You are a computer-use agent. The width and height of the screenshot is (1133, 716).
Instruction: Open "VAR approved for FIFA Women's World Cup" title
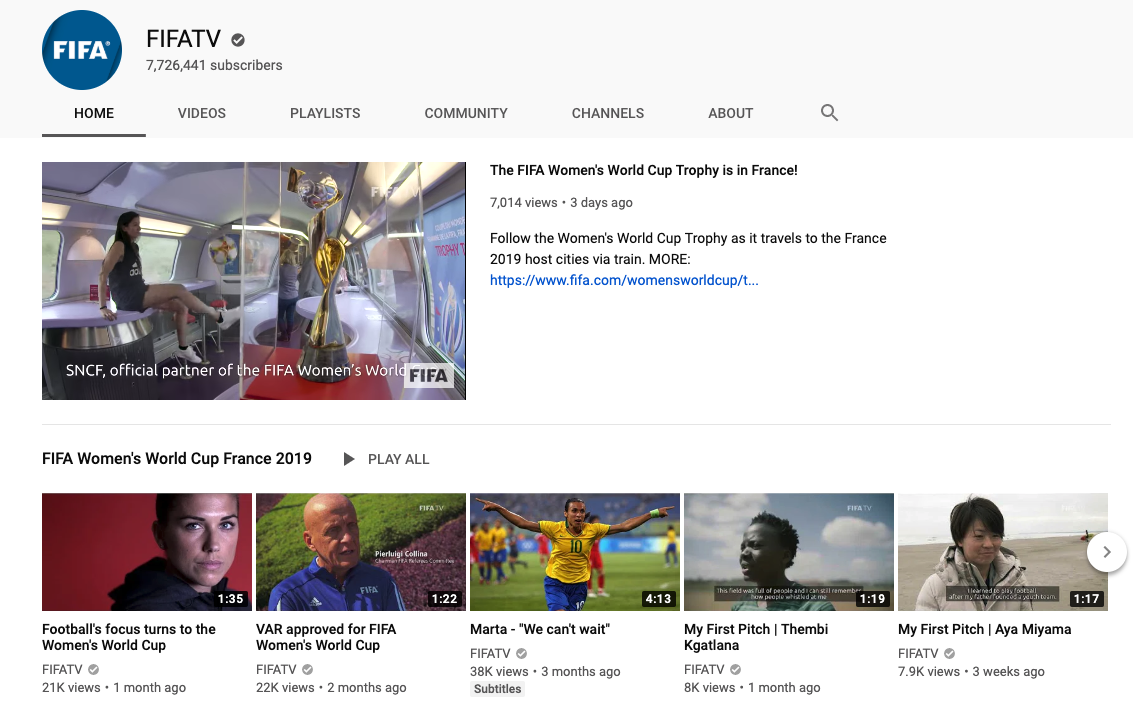[326, 637]
